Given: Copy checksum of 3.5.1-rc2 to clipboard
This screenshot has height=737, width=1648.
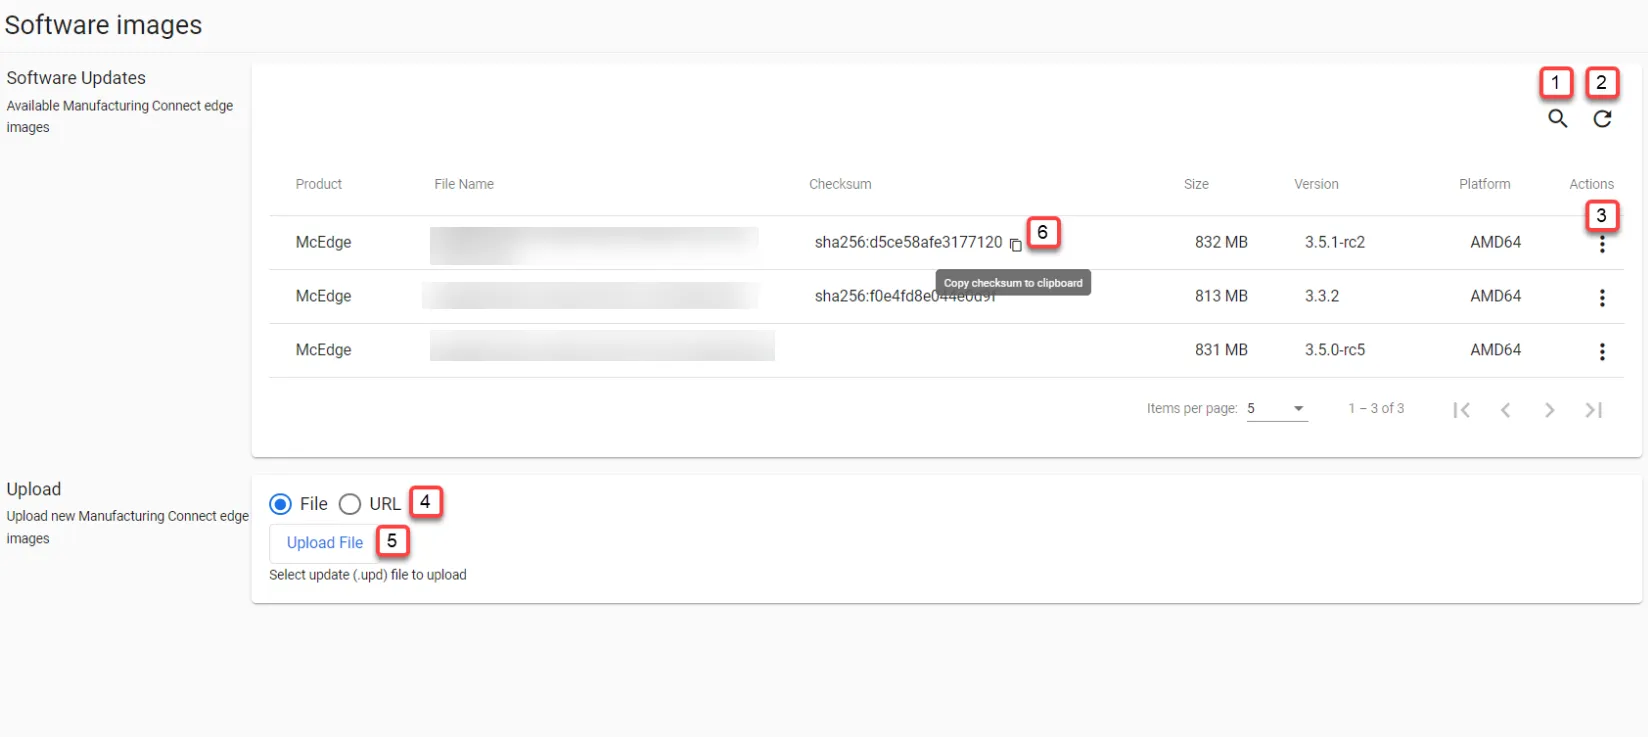Looking at the screenshot, I should pyautogui.click(x=1015, y=245).
